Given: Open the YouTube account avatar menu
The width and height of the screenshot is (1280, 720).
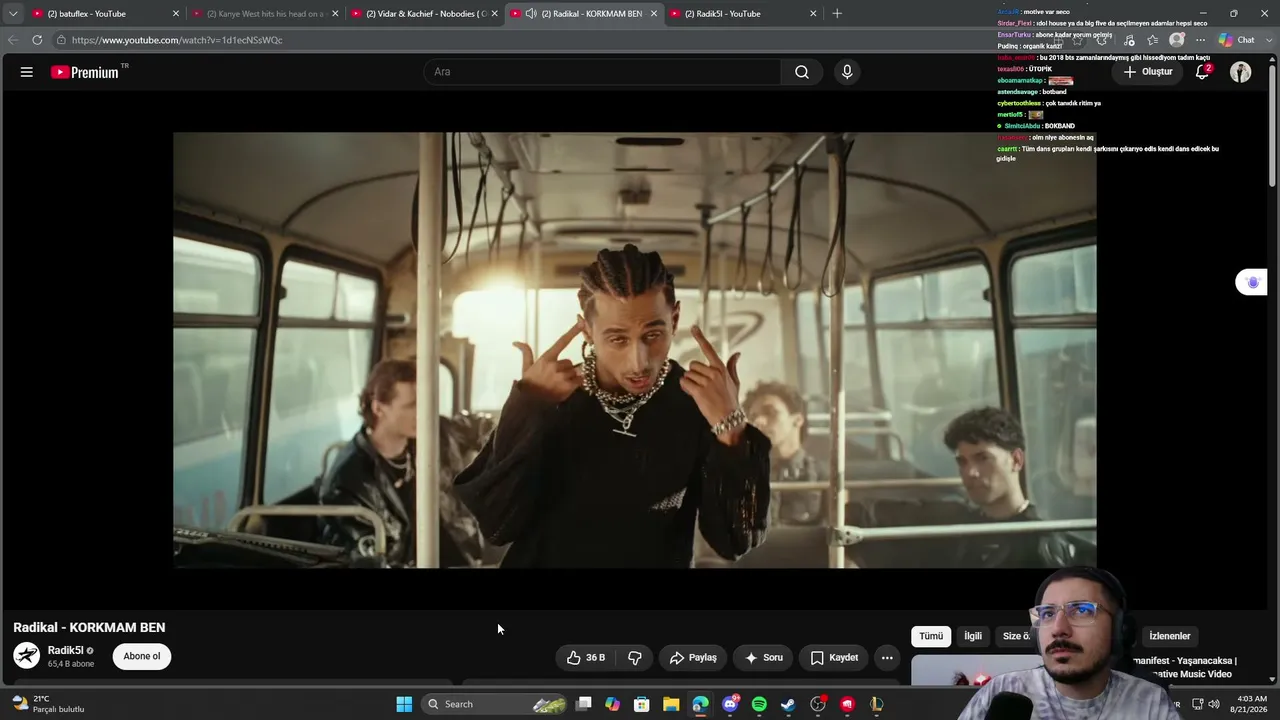Looking at the screenshot, I should tap(1241, 72).
